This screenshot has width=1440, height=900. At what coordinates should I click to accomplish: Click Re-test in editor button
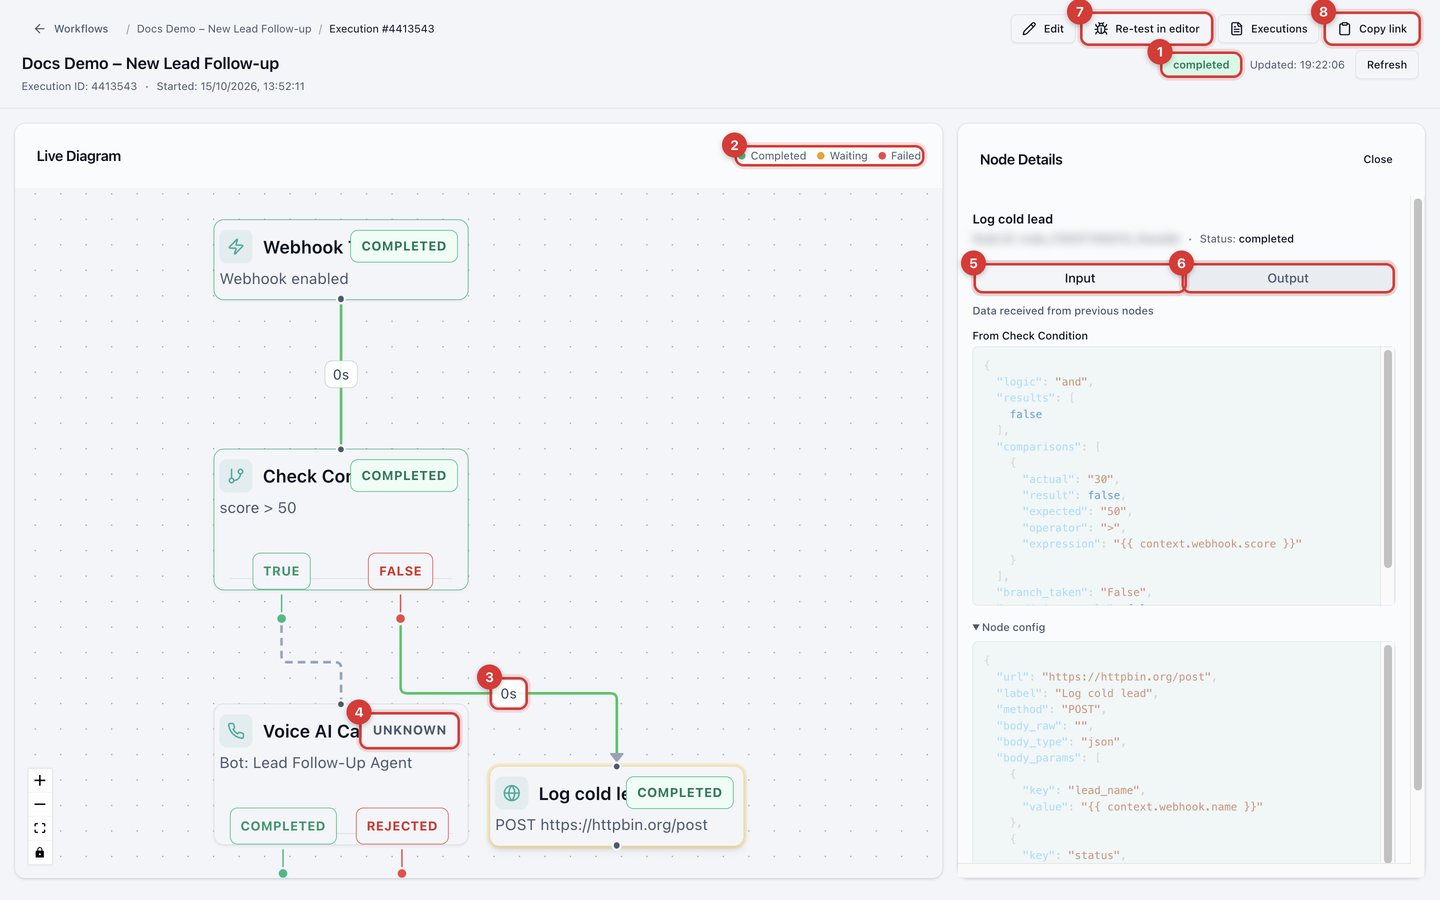(1146, 29)
